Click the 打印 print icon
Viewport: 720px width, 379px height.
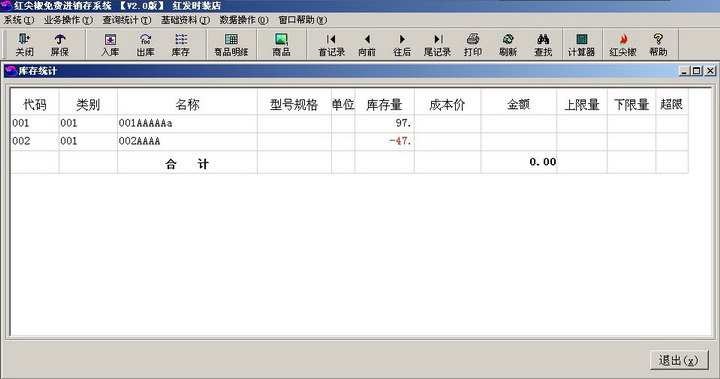(x=473, y=45)
